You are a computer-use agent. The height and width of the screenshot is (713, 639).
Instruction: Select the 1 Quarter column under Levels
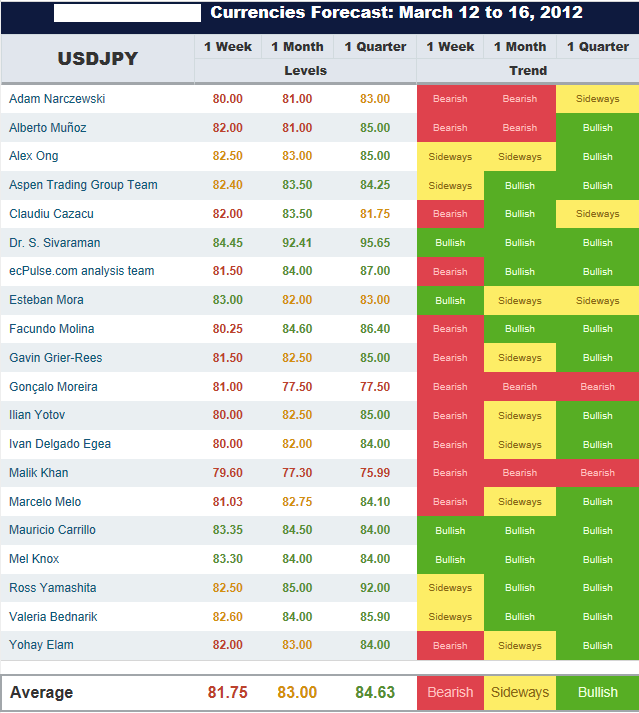click(x=375, y=47)
